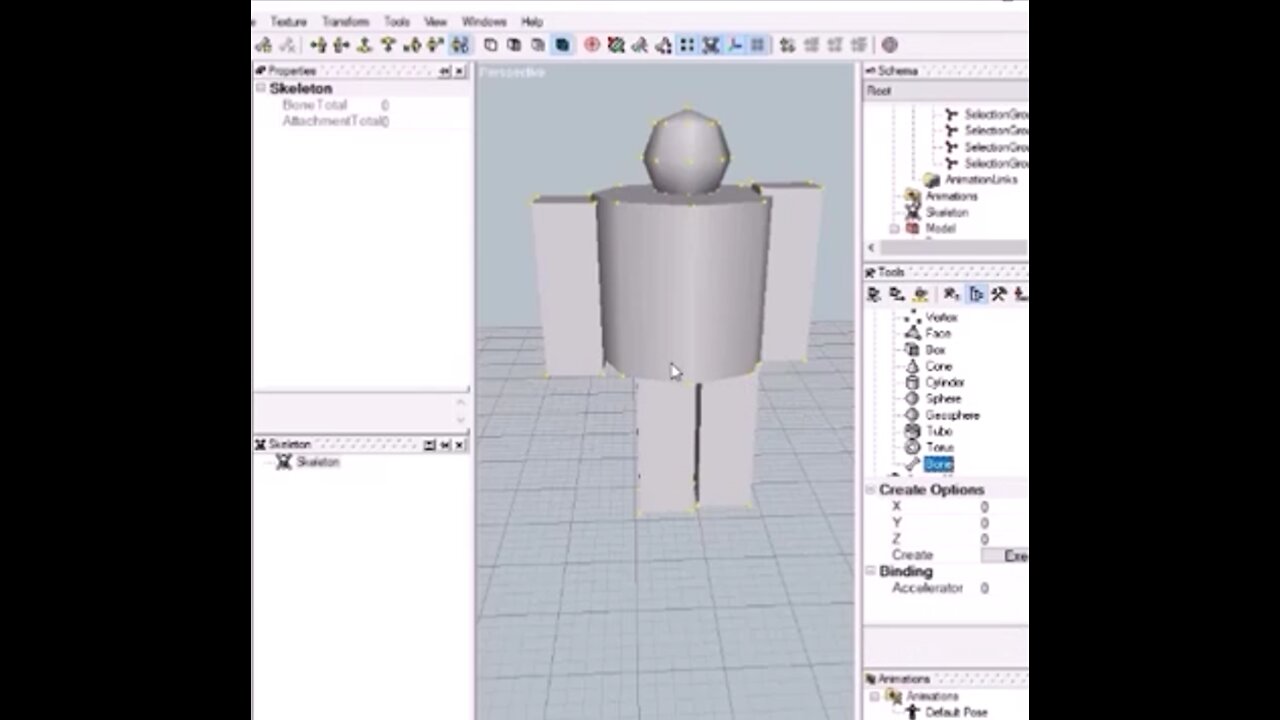Click the Properties description scroll-down arrow
Viewport: 1280px width, 720px height.
point(460,420)
